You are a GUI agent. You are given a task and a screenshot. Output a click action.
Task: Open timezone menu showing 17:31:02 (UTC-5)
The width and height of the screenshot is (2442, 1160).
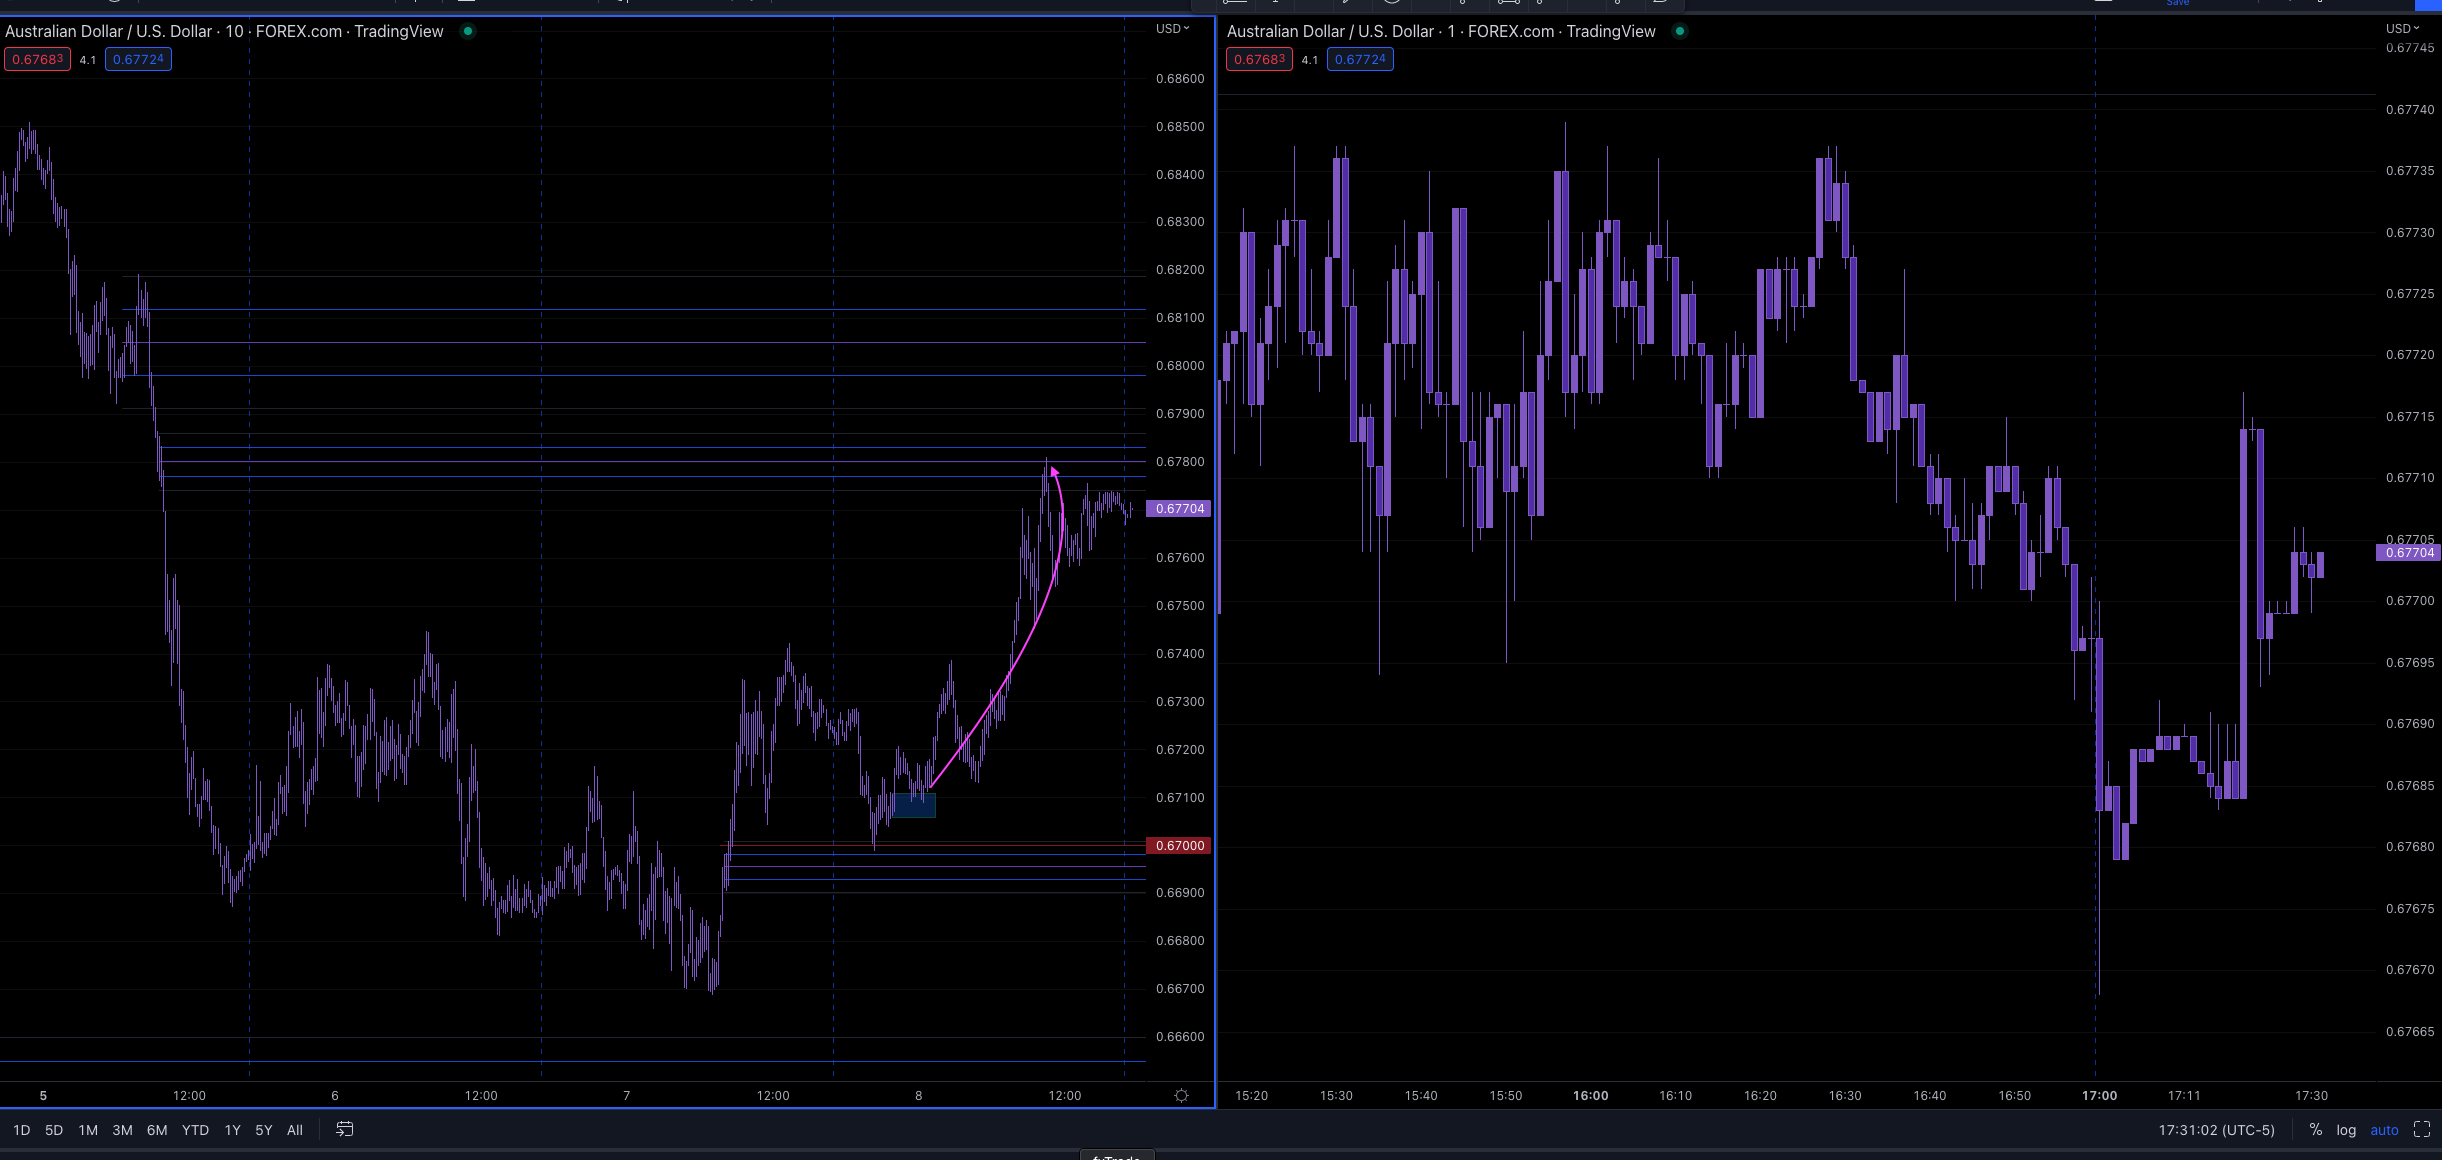pyautogui.click(x=2216, y=1130)
